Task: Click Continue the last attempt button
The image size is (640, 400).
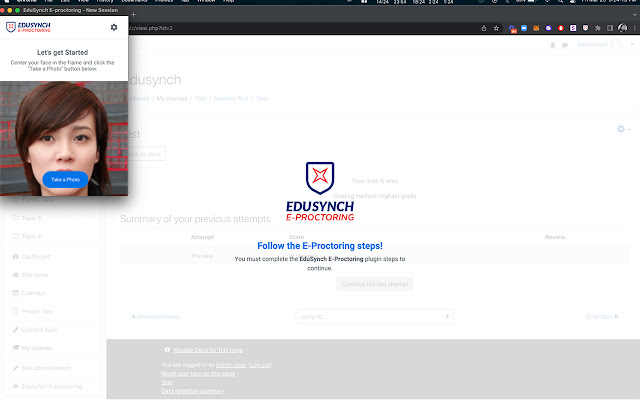Action: (375, 284)
